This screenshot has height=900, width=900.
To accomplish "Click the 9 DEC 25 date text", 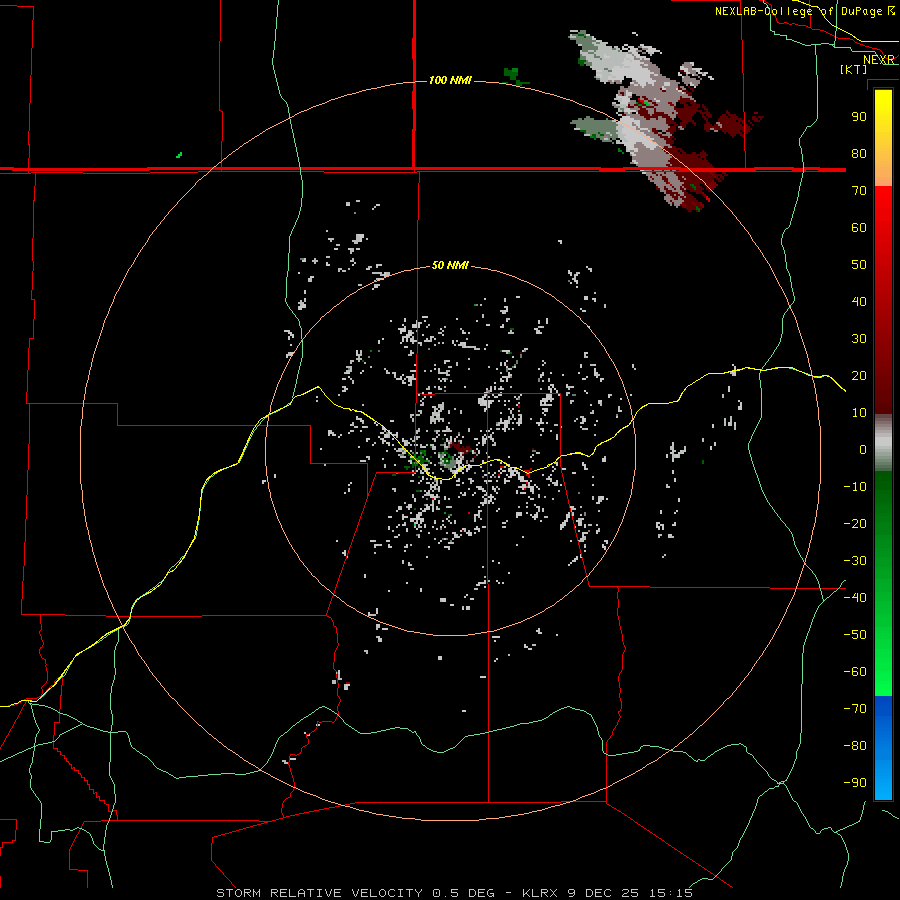I will (x=605, y=893).
